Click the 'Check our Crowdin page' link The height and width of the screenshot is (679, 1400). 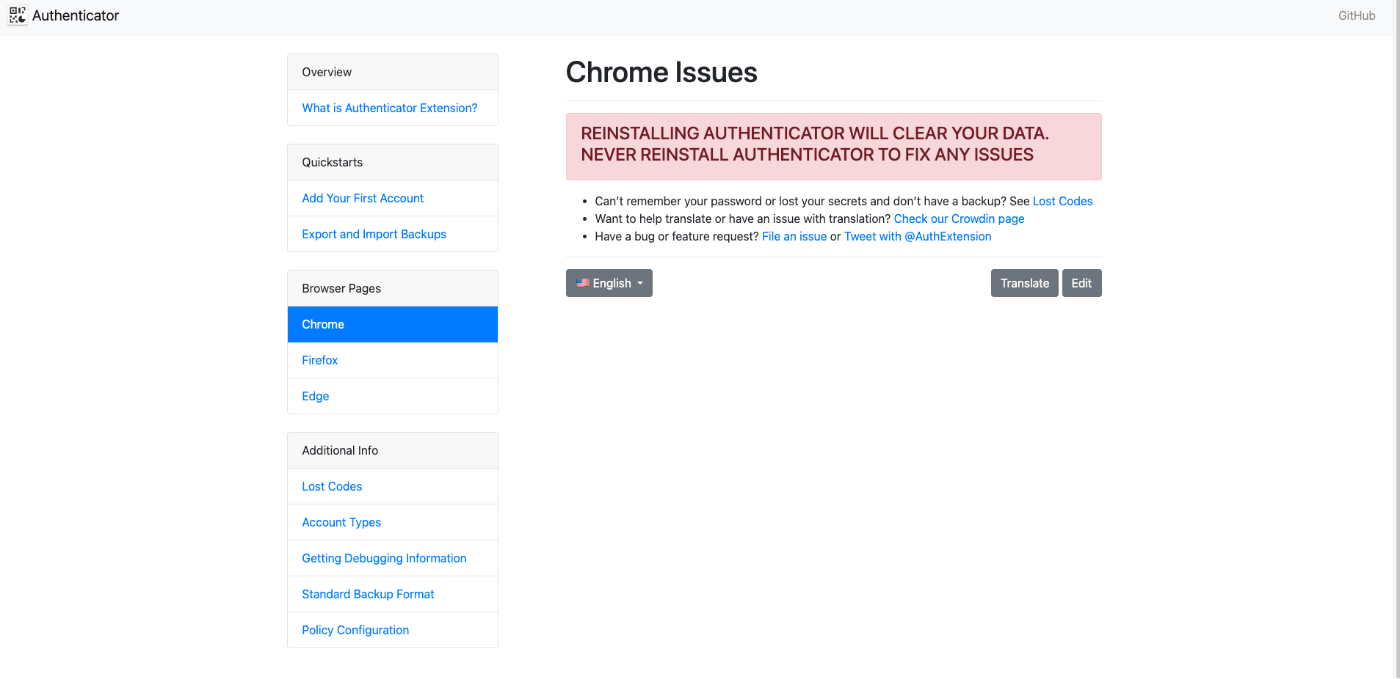coord(959,219)
